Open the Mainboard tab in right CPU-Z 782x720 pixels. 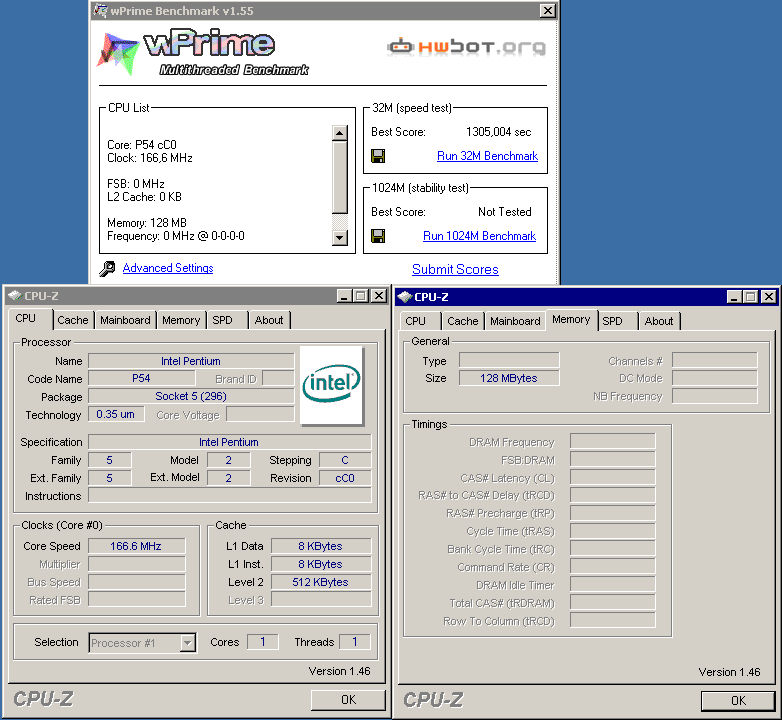click(515, 321)
